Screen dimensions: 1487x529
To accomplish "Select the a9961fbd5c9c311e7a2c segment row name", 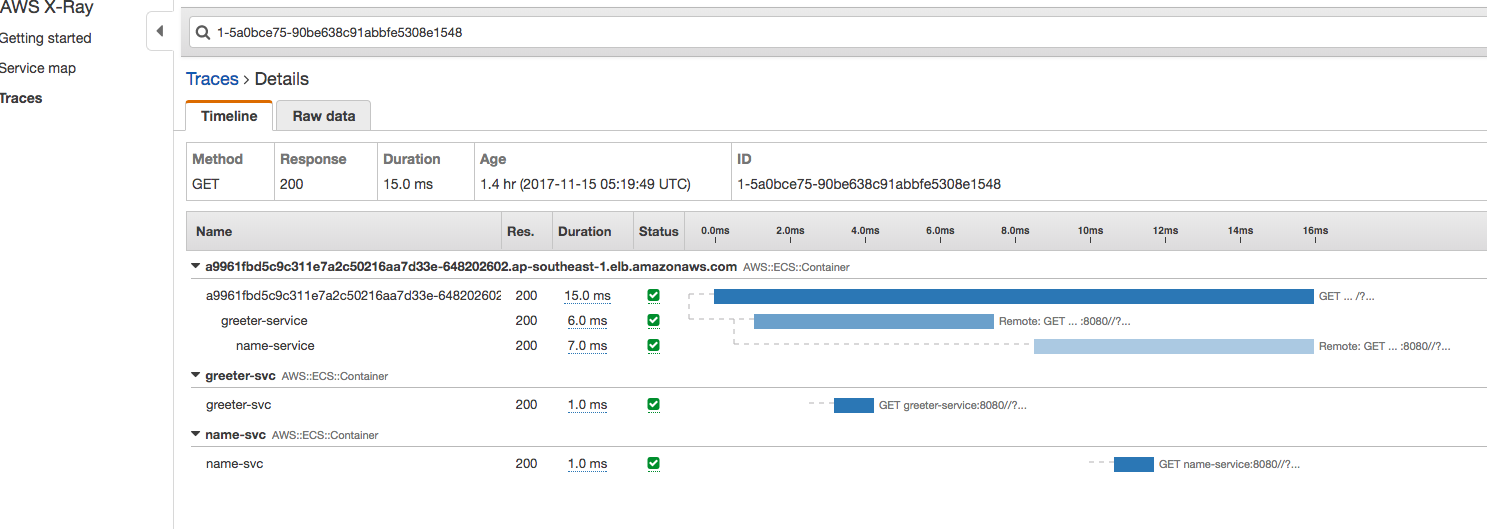I will [354, 296].
